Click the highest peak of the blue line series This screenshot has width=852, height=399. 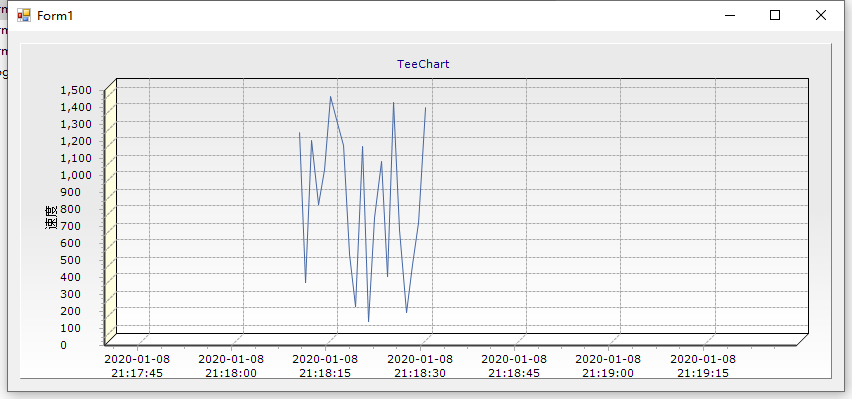[330, 97]
